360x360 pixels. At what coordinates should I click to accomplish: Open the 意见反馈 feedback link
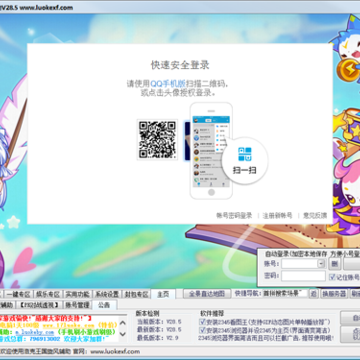[315, 216]
